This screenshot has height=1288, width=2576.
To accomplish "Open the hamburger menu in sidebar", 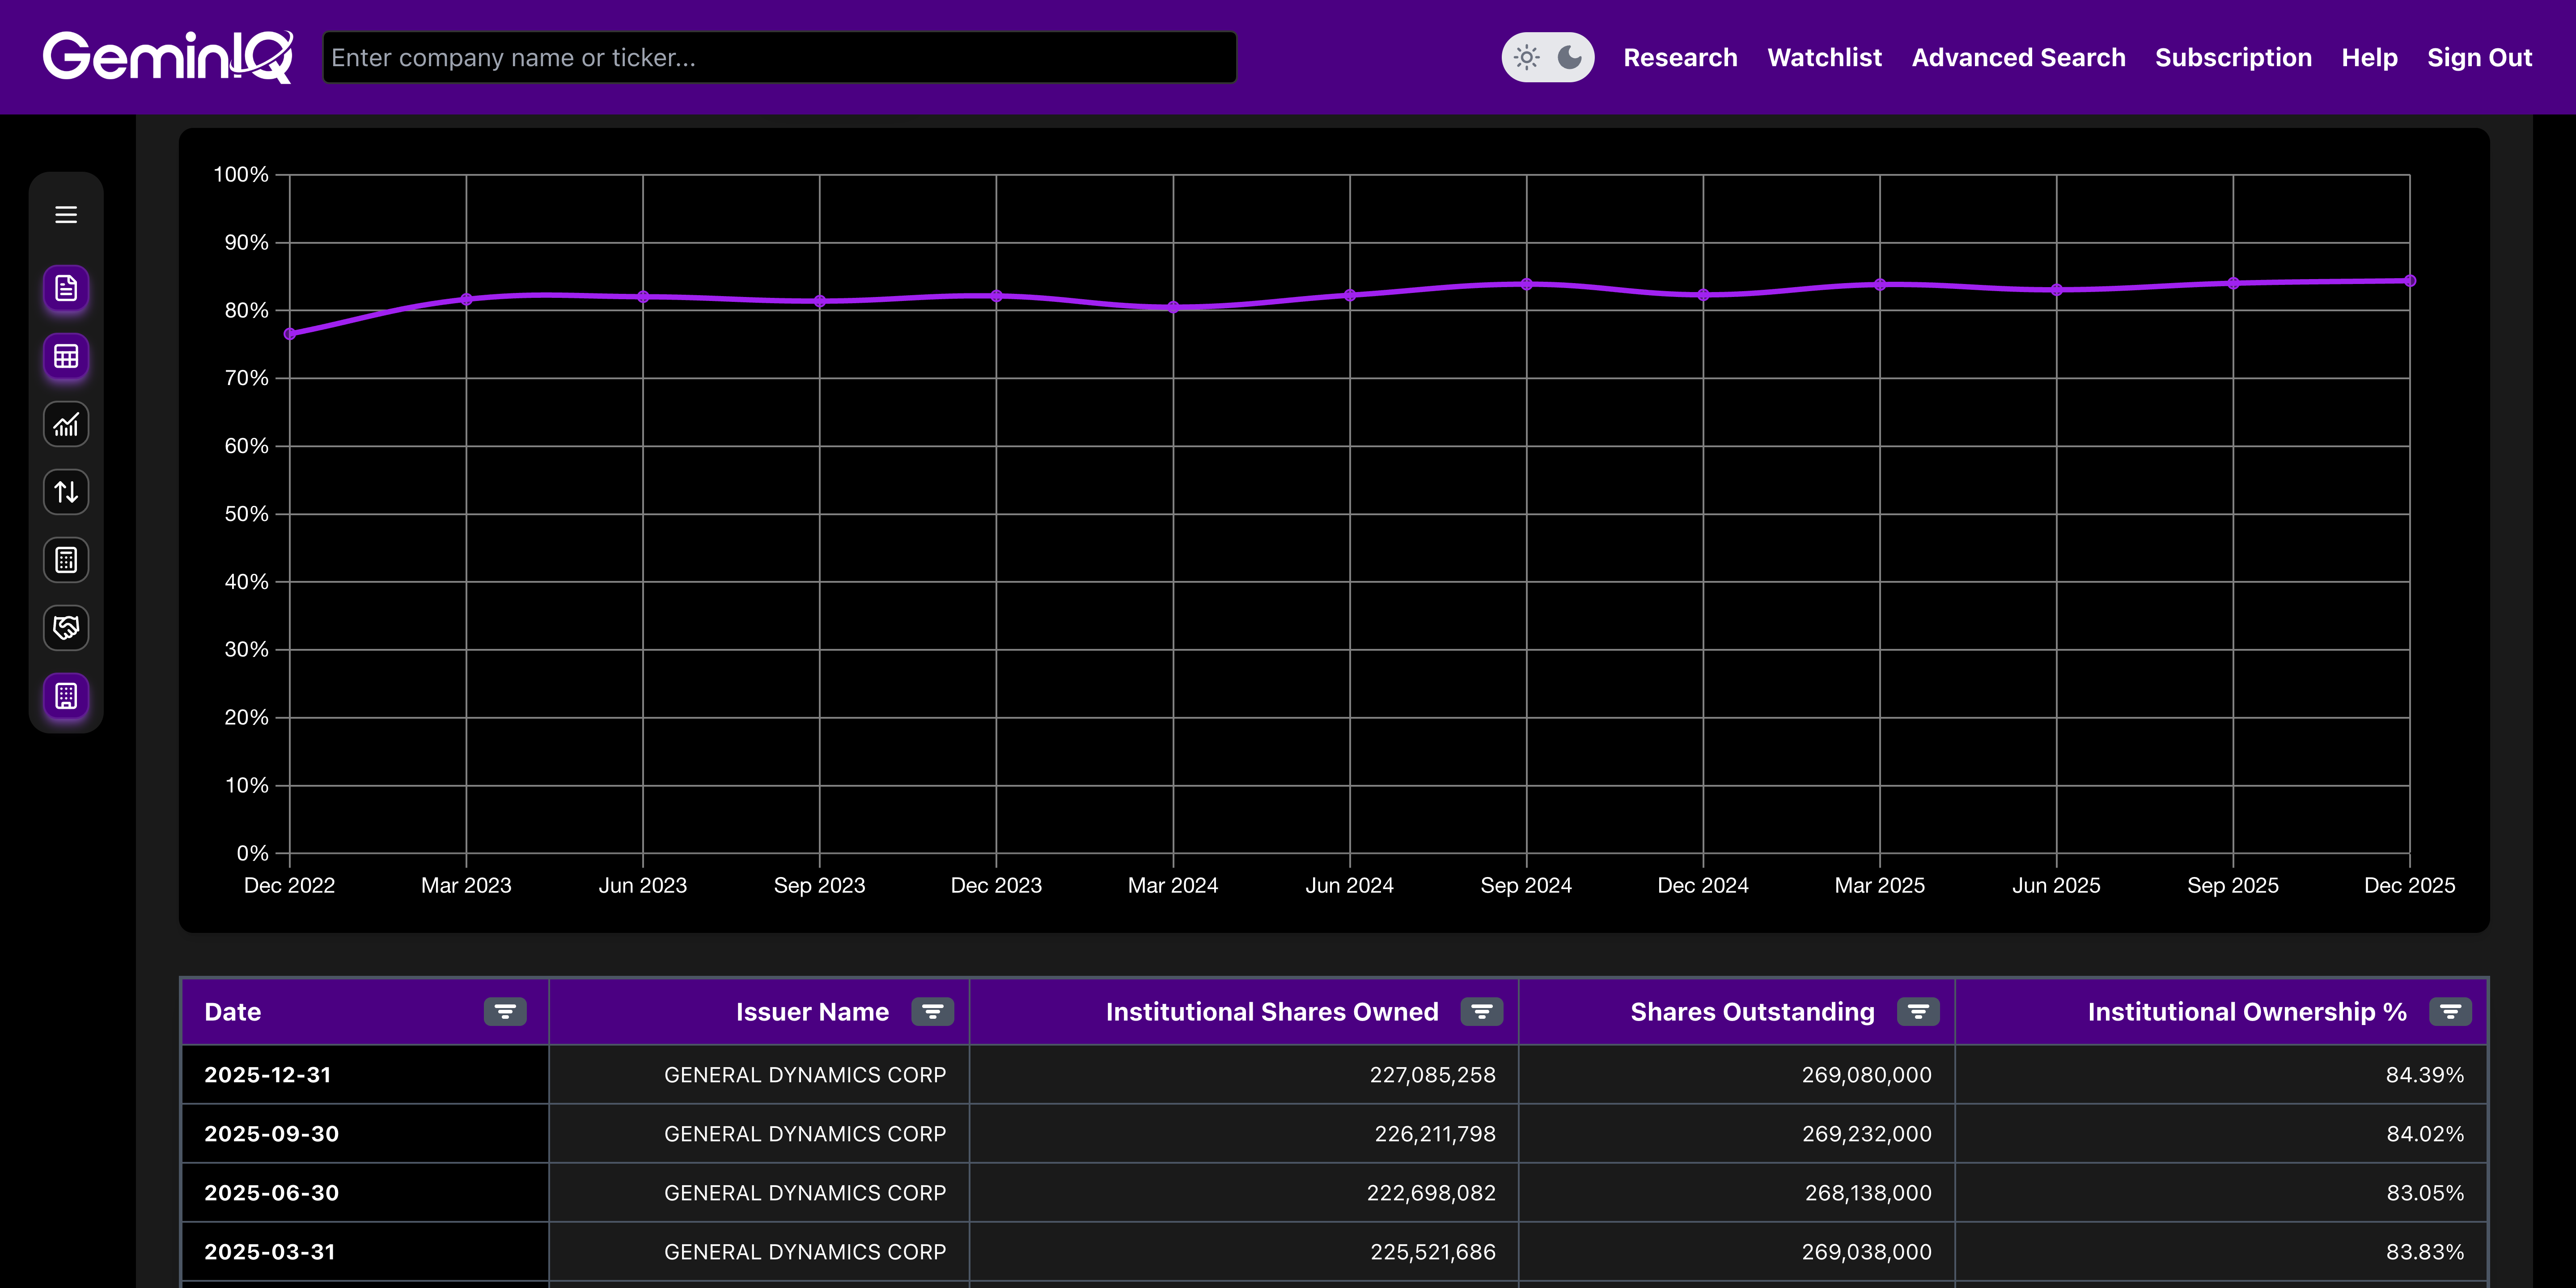I will click(x=66, y=215).
